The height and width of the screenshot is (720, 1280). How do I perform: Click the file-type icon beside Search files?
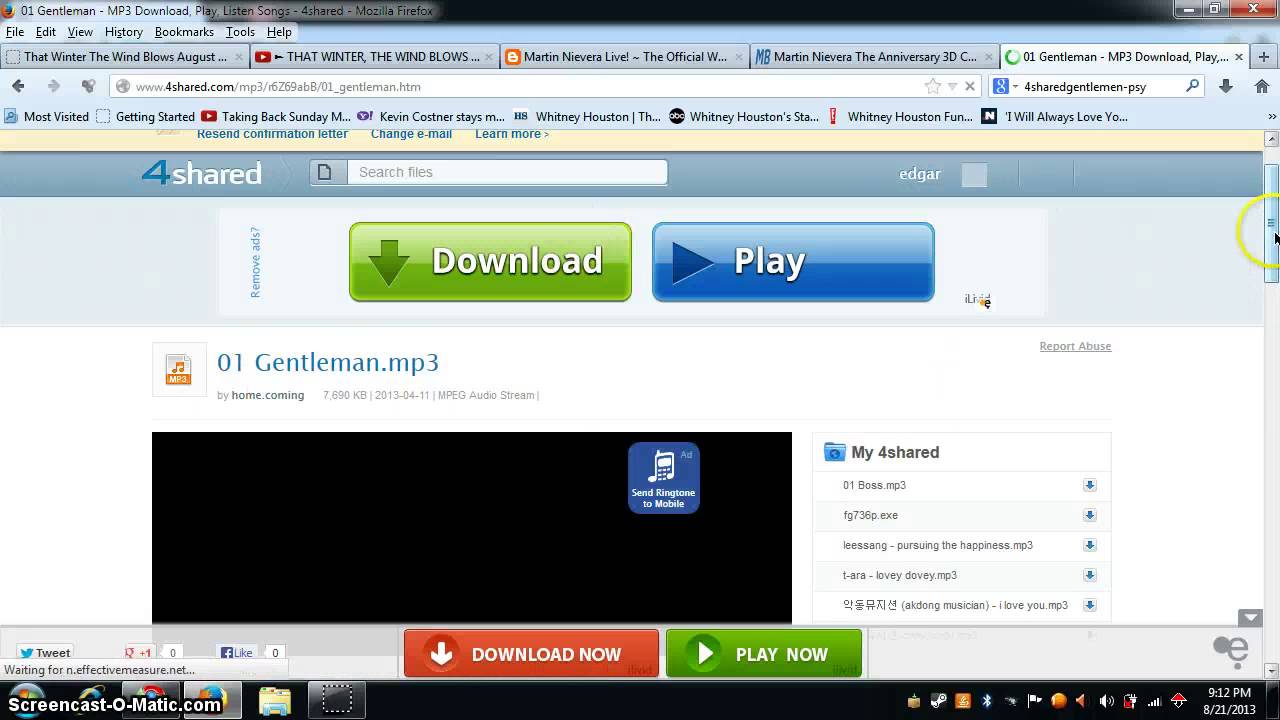[x=325, y=172]
